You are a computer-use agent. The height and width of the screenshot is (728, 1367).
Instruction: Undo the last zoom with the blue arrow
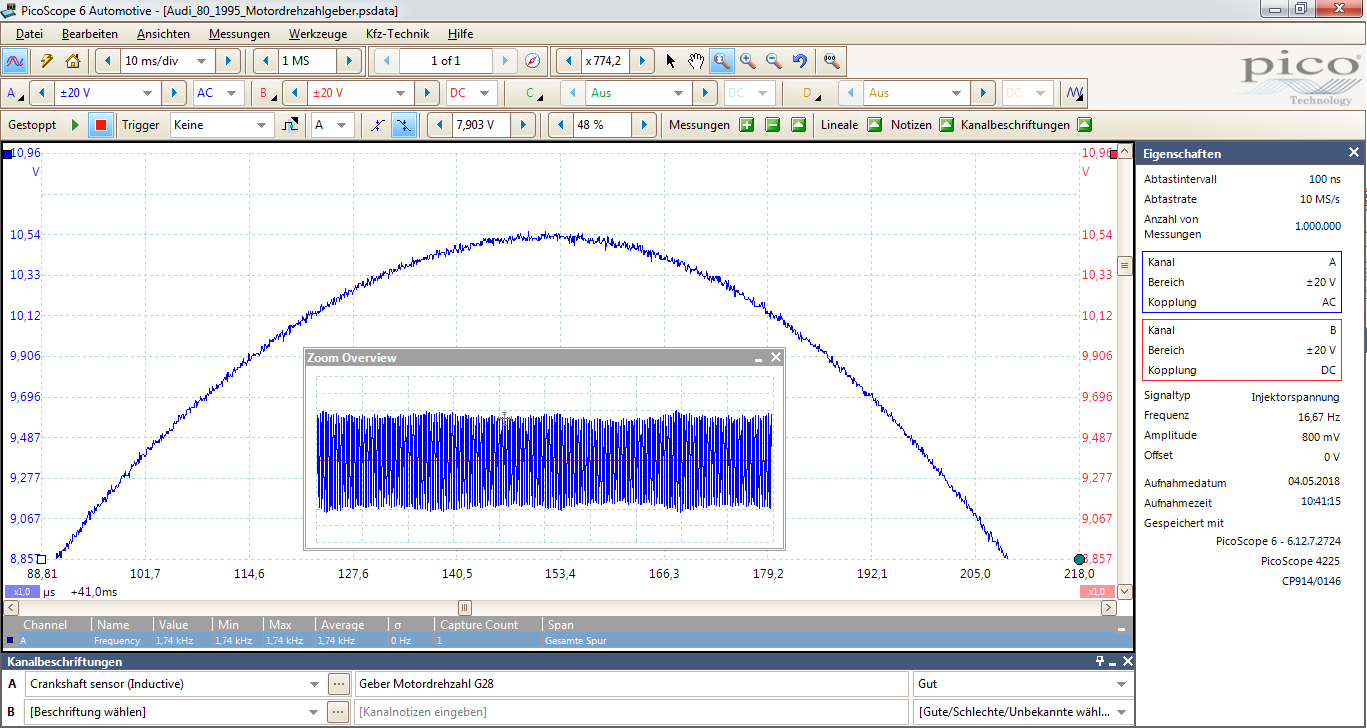(x=799, y=61)
